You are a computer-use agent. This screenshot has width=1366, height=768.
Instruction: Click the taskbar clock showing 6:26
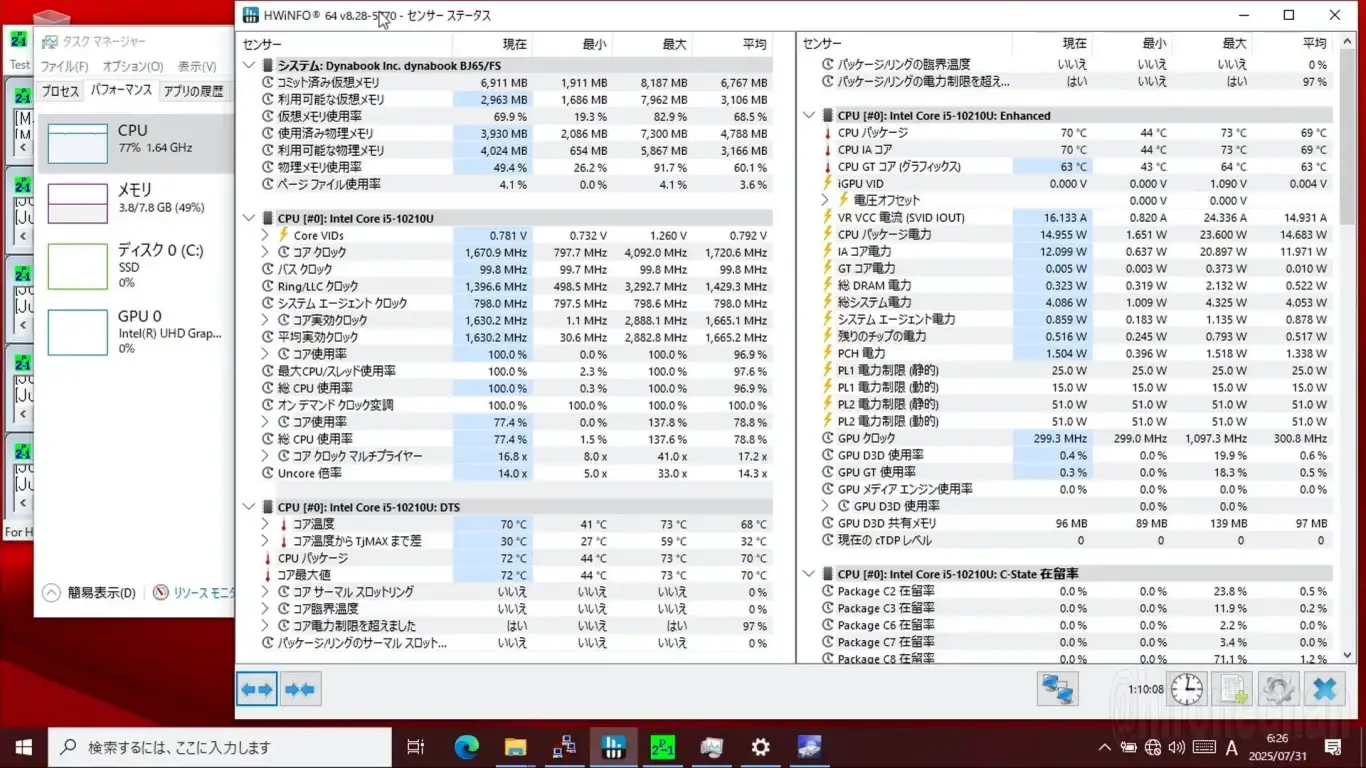[1277, 747]
